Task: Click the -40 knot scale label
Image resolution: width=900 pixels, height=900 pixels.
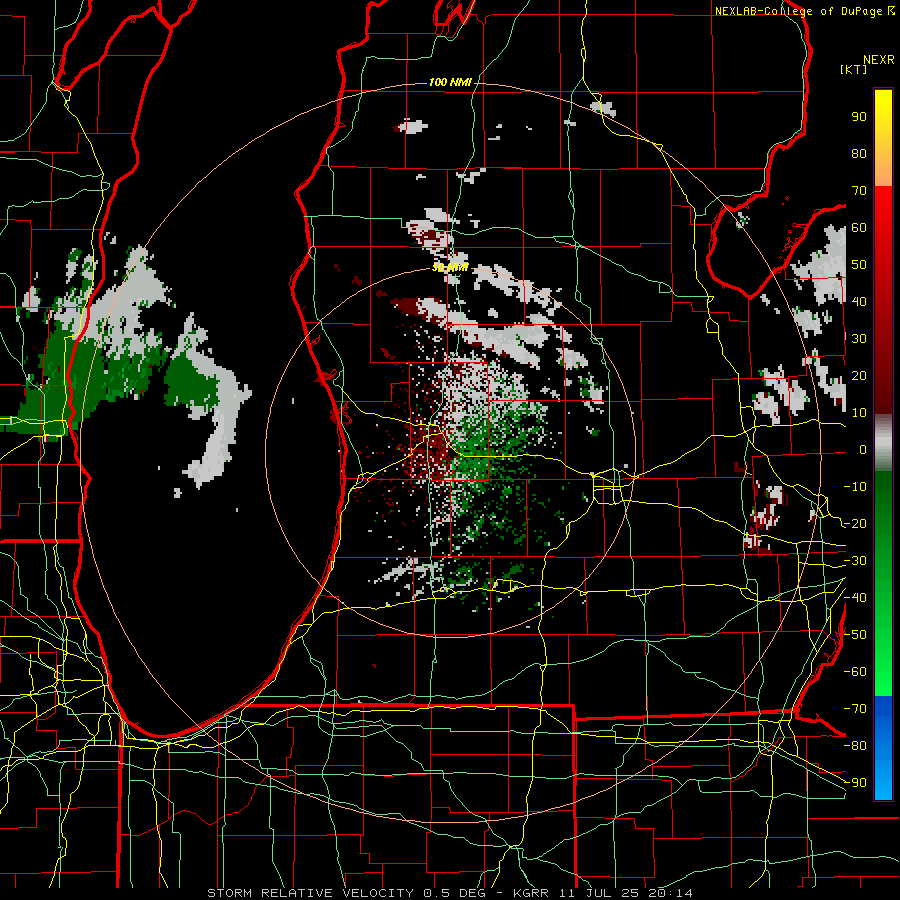Action: 855,598
